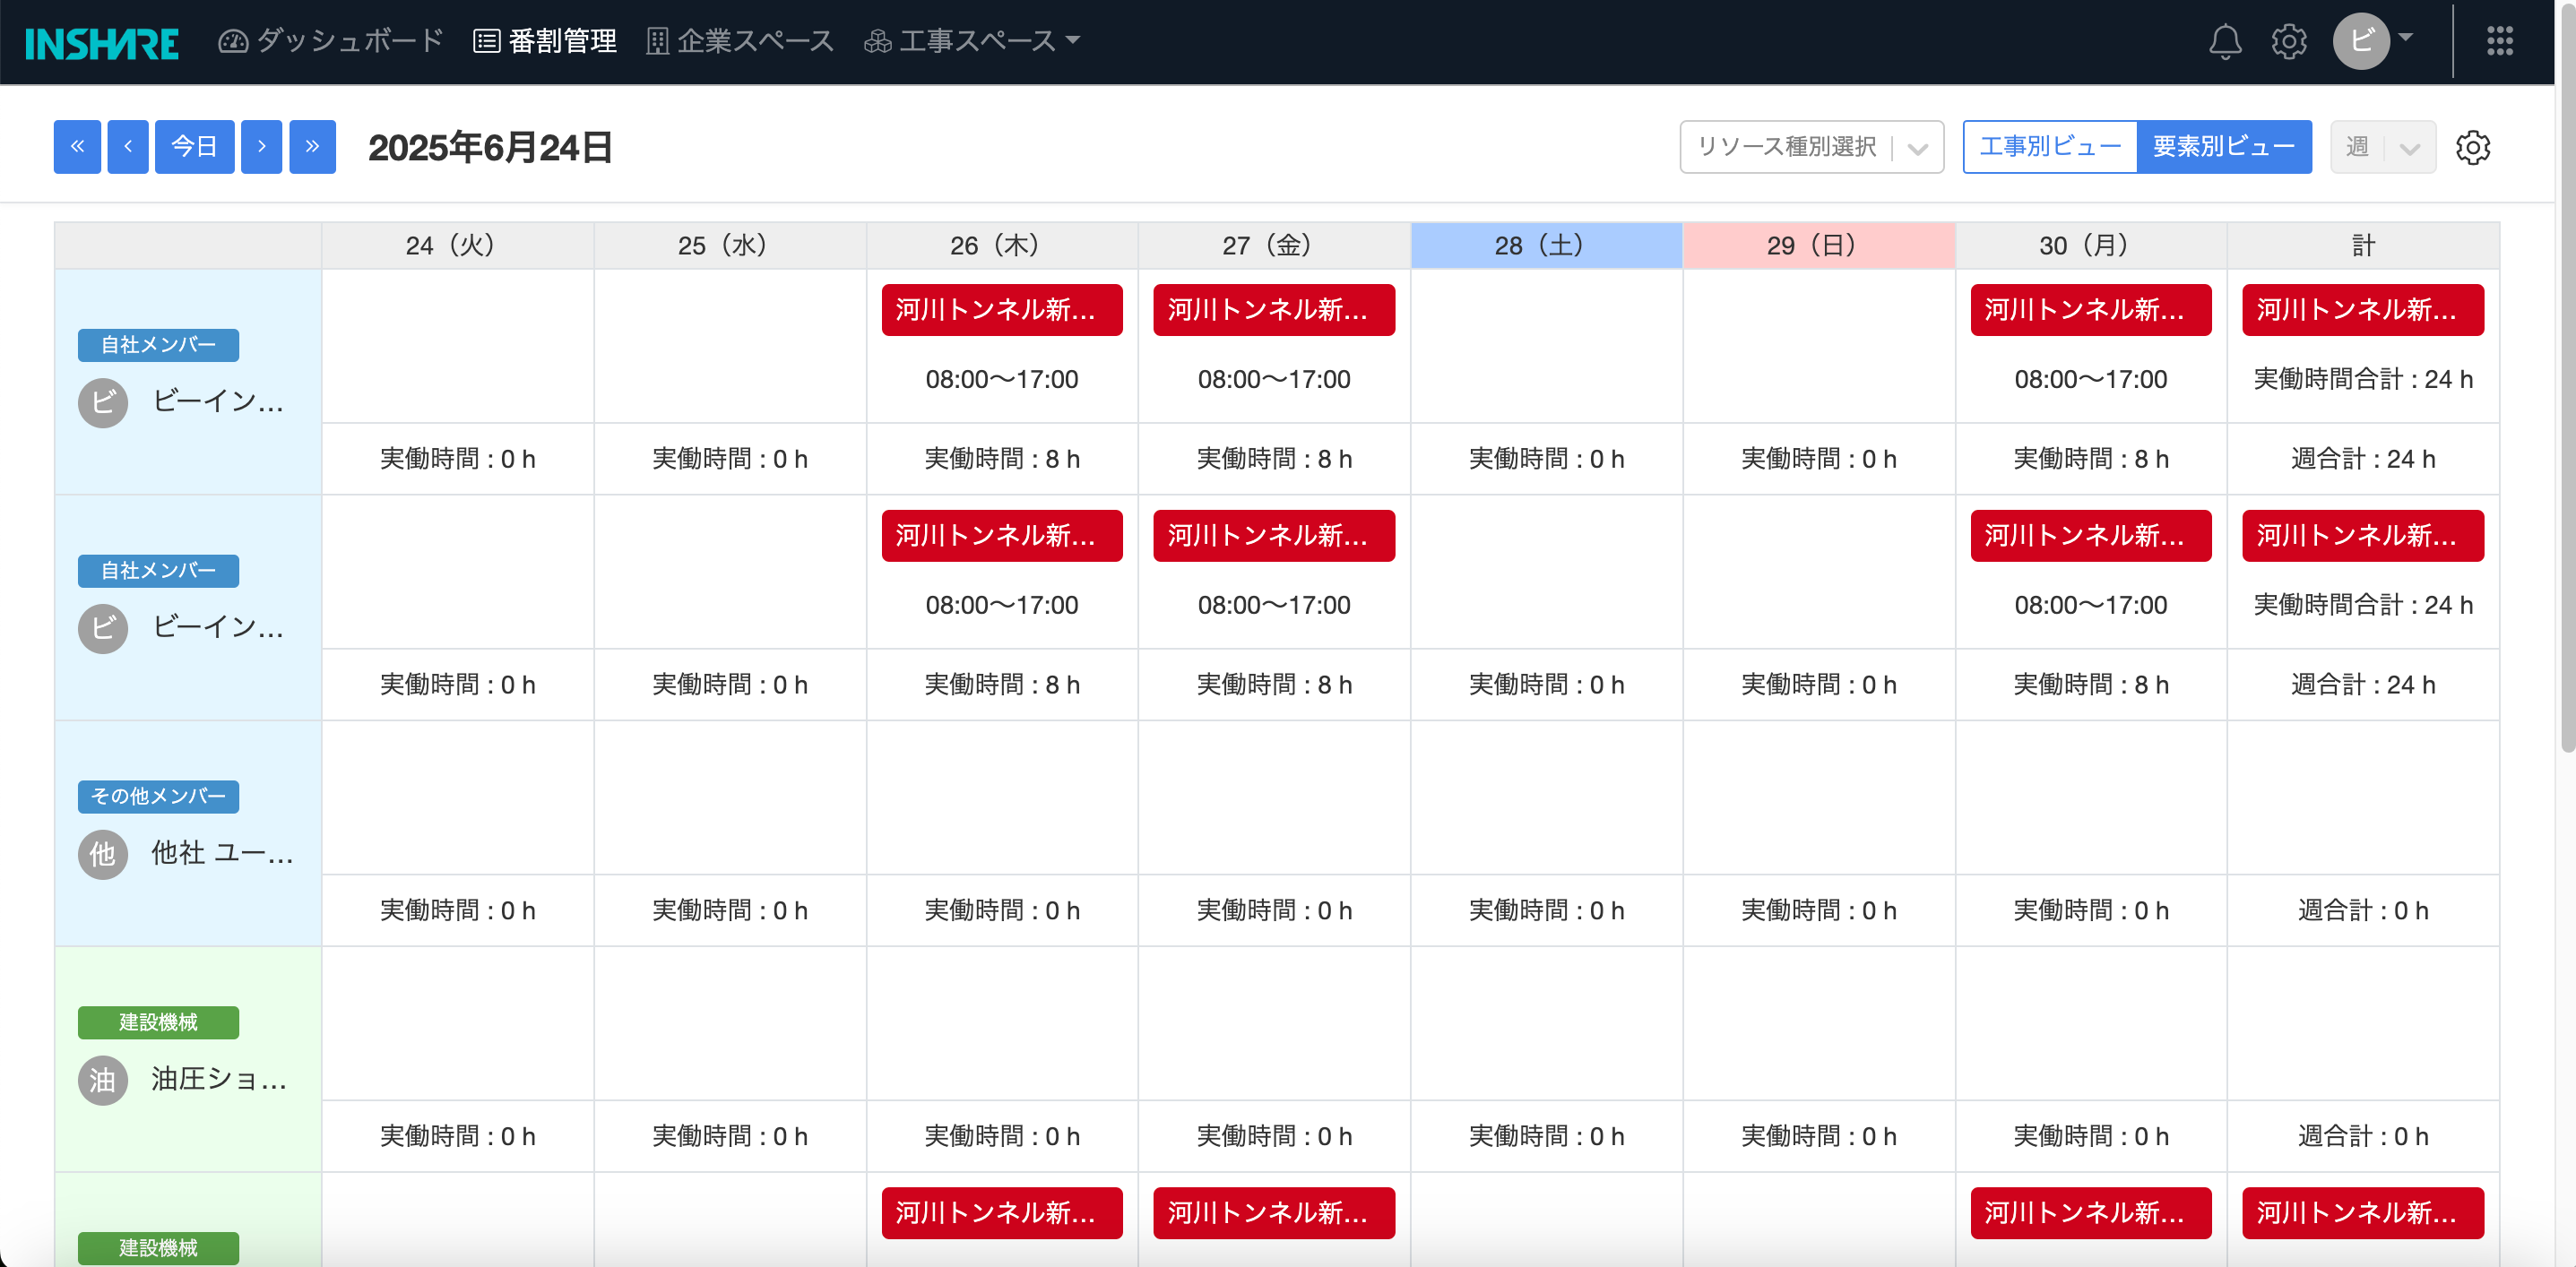Click the 他社 ユー member avatar
The image size is (2576, 1267).
(103, 855)
